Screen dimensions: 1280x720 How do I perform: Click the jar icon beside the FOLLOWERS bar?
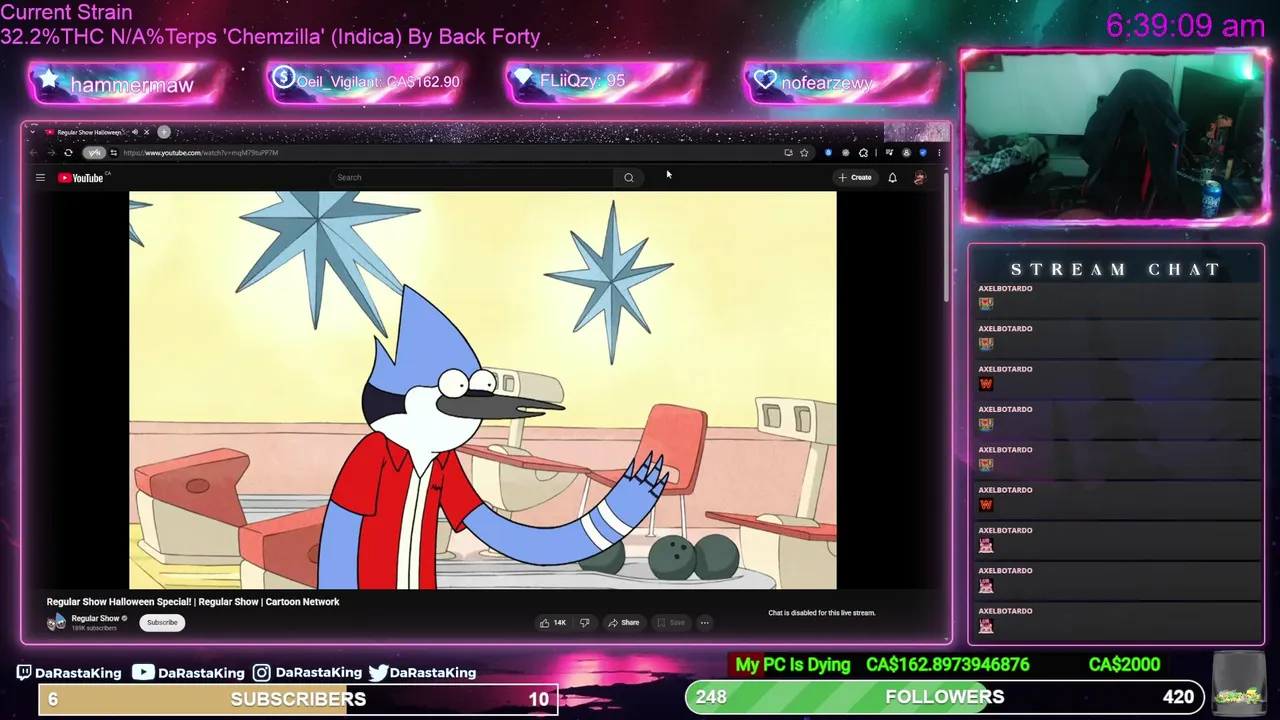(x=1237, y=684)
